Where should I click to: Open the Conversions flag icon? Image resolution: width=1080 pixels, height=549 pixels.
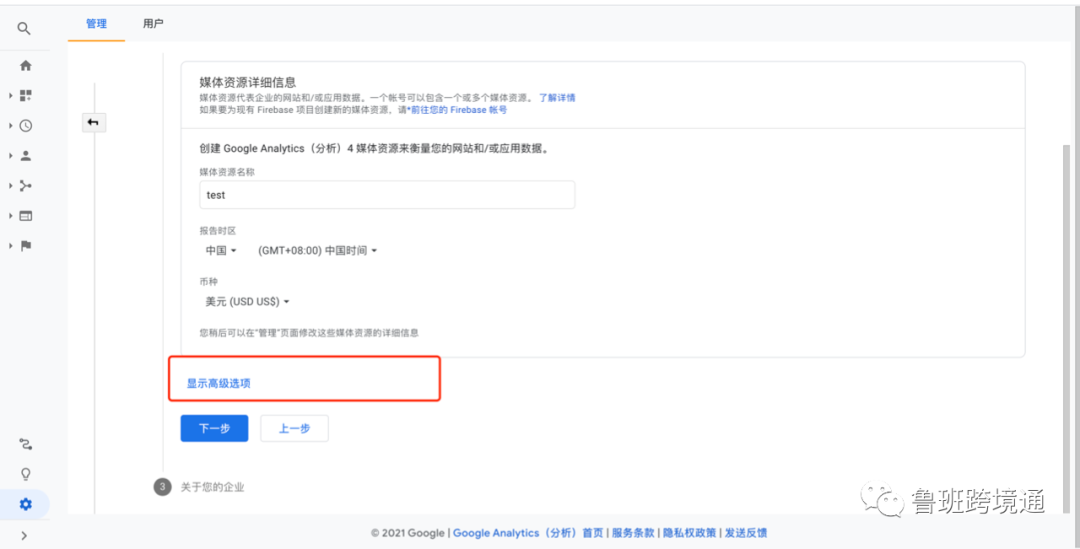coord(25,246)
